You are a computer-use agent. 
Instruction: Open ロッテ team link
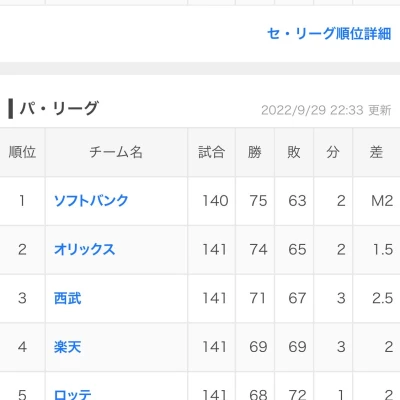coord(73,395)
